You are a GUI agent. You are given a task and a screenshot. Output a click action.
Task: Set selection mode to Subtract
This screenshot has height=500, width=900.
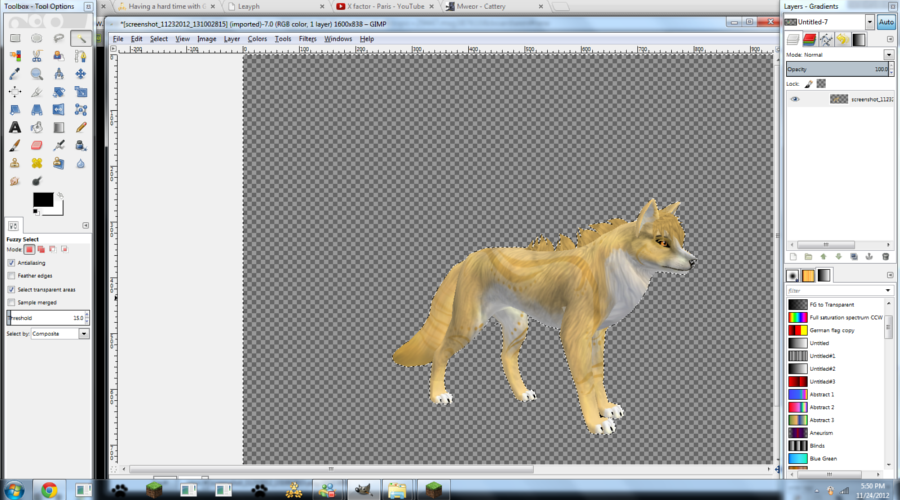[52, 250]
